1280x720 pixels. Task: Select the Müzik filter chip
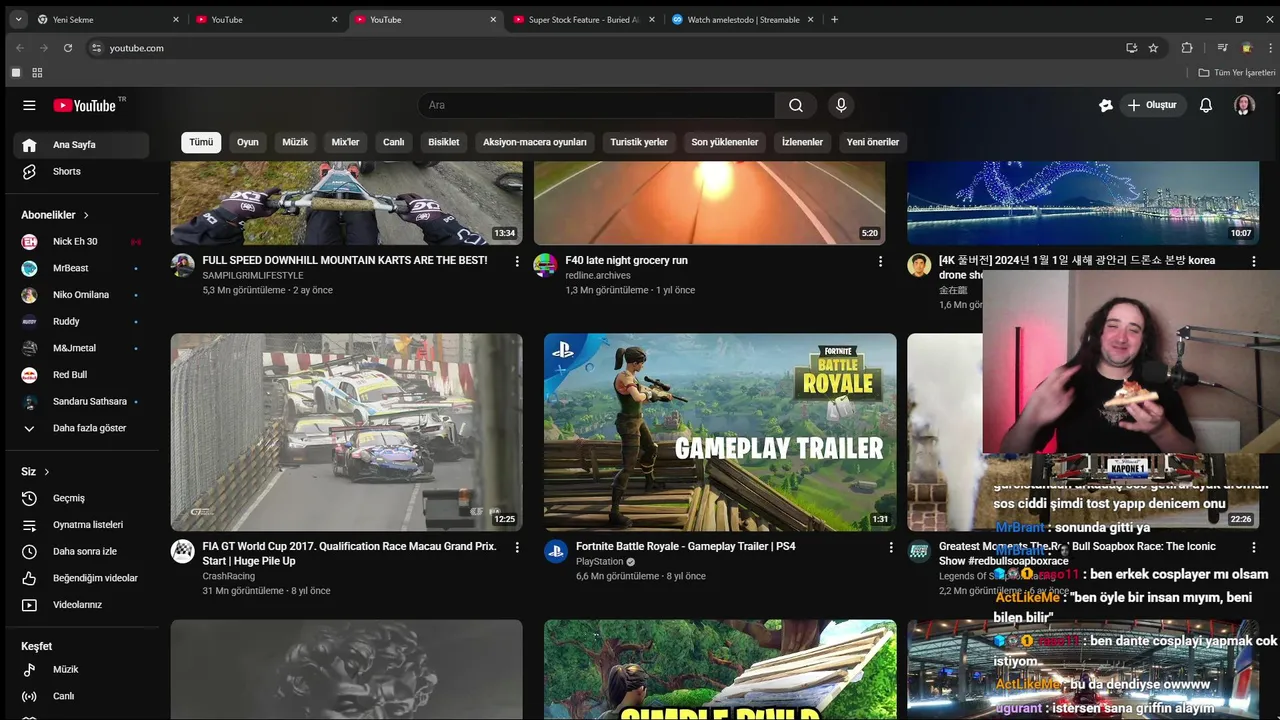point(295,142)
